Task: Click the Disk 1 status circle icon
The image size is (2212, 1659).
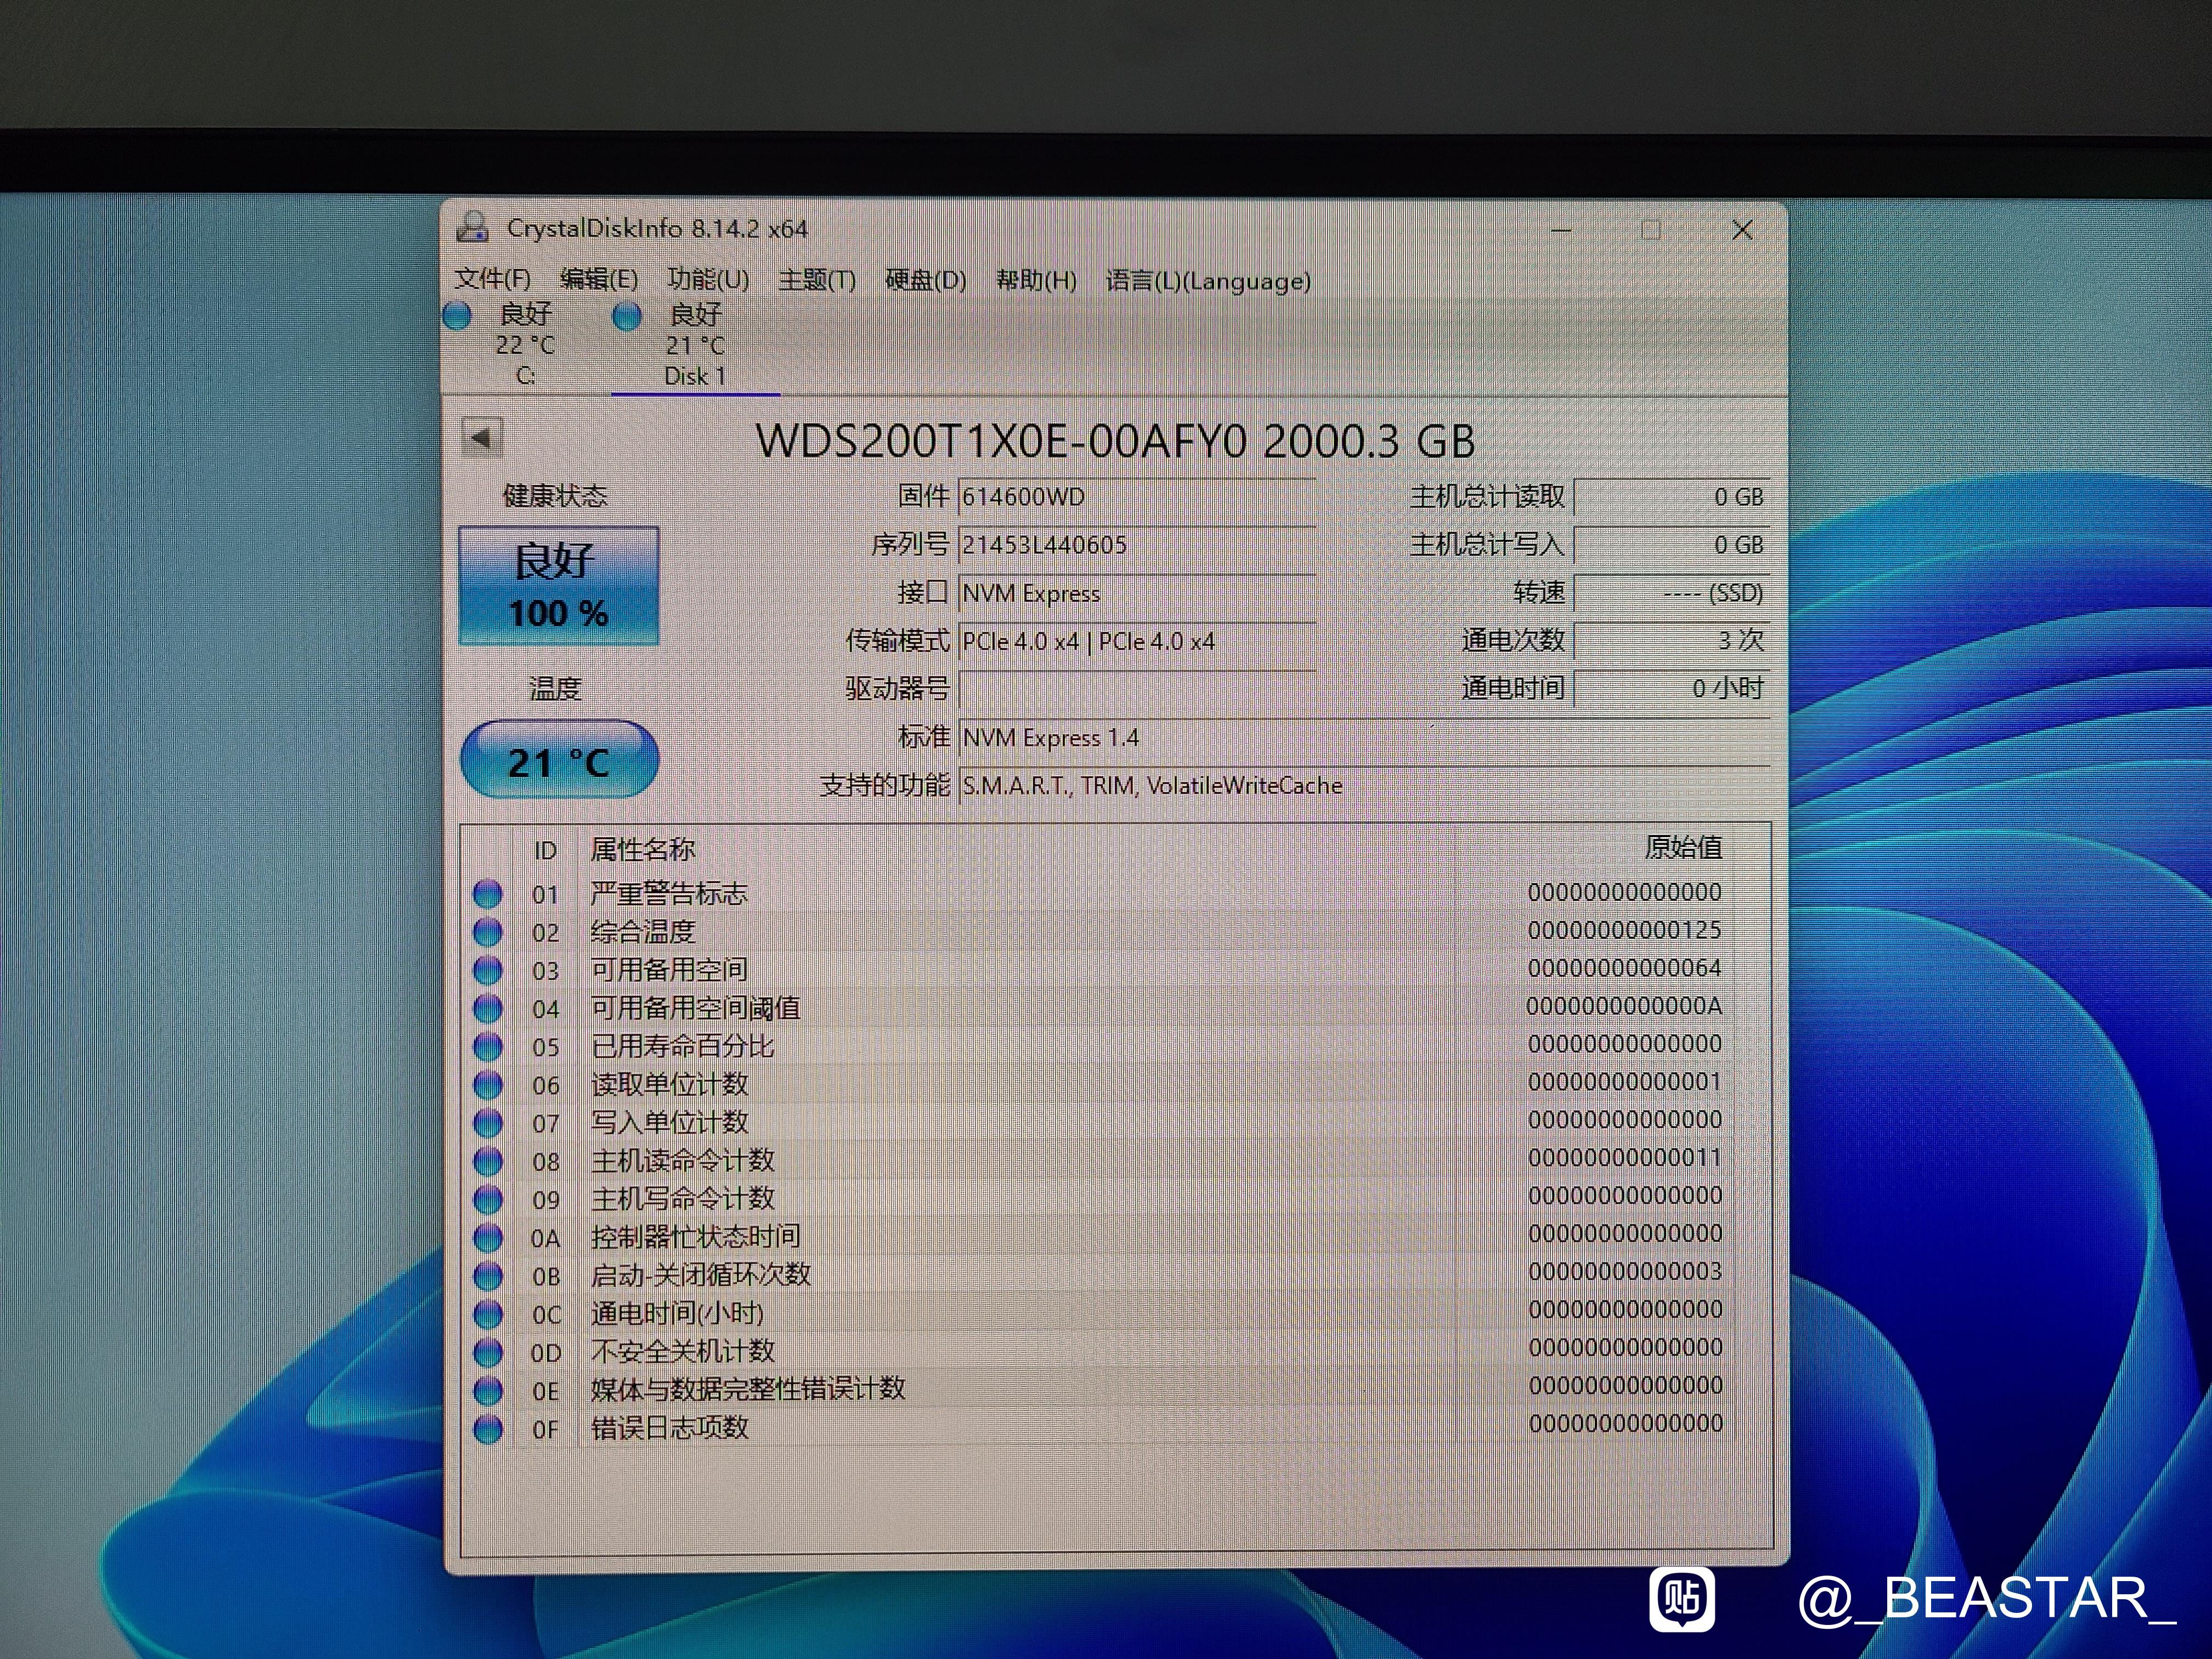Action: point(627,316)
